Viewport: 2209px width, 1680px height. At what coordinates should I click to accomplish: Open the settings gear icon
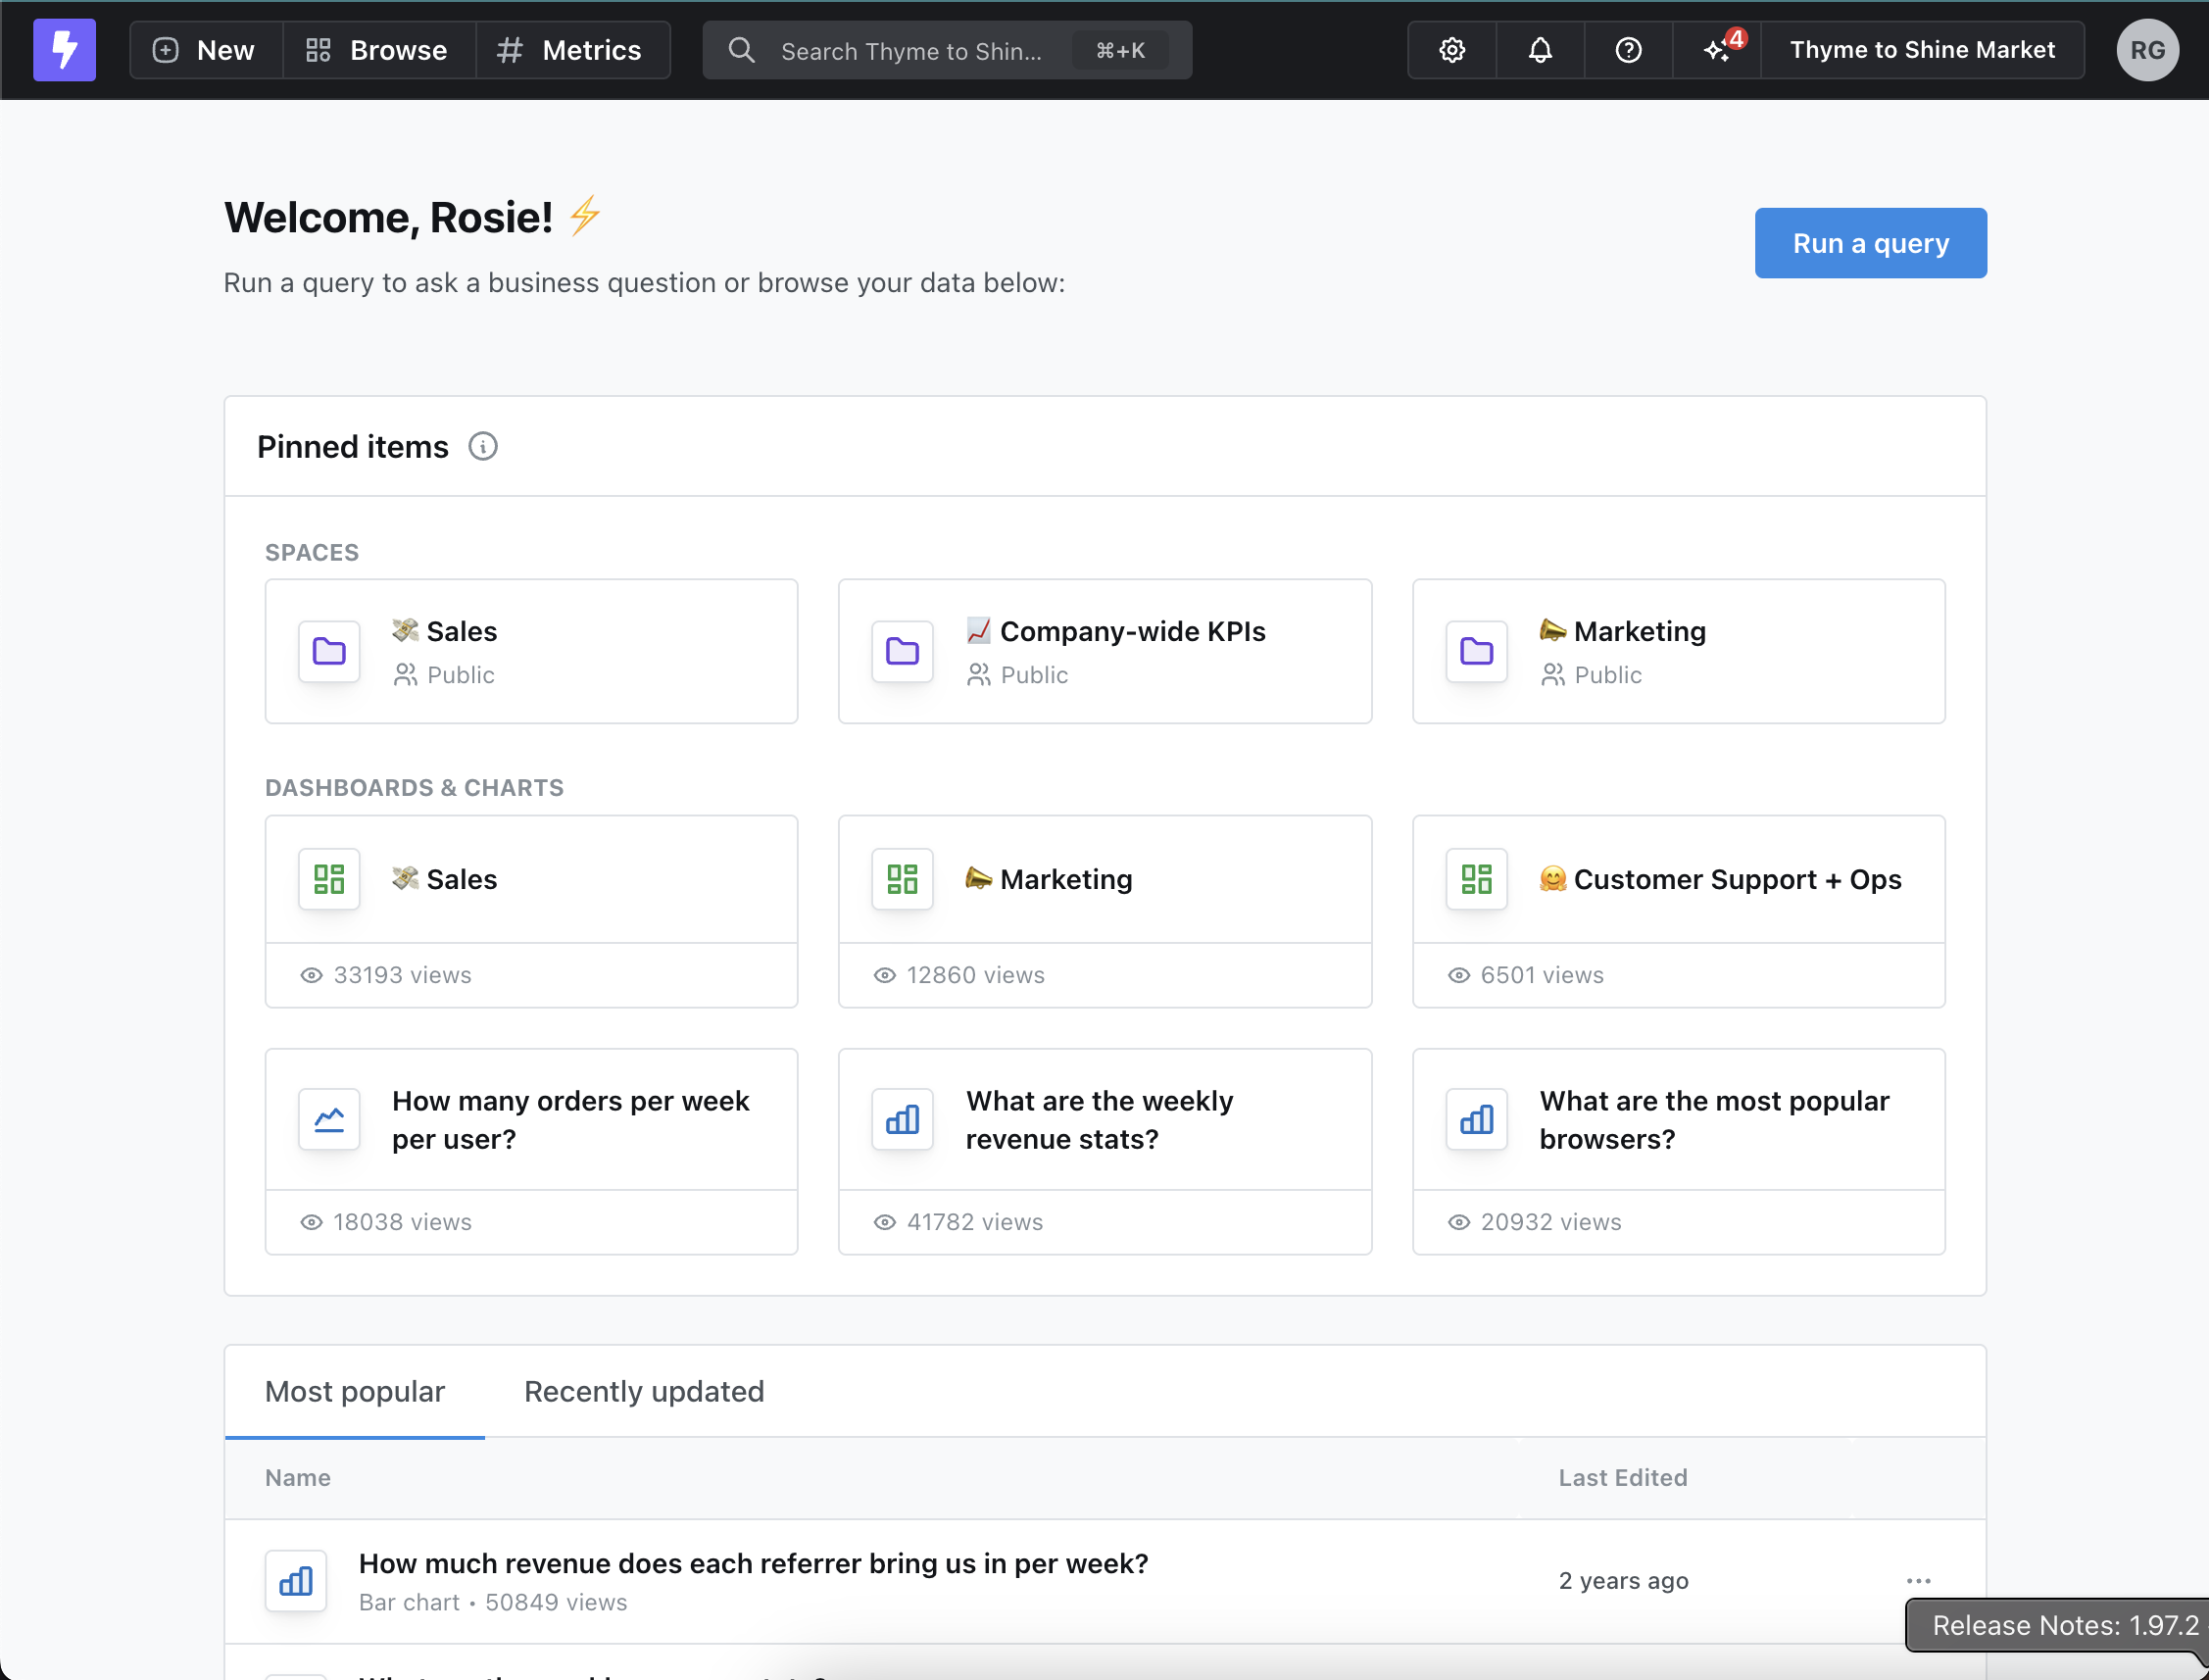(1452, 50)
